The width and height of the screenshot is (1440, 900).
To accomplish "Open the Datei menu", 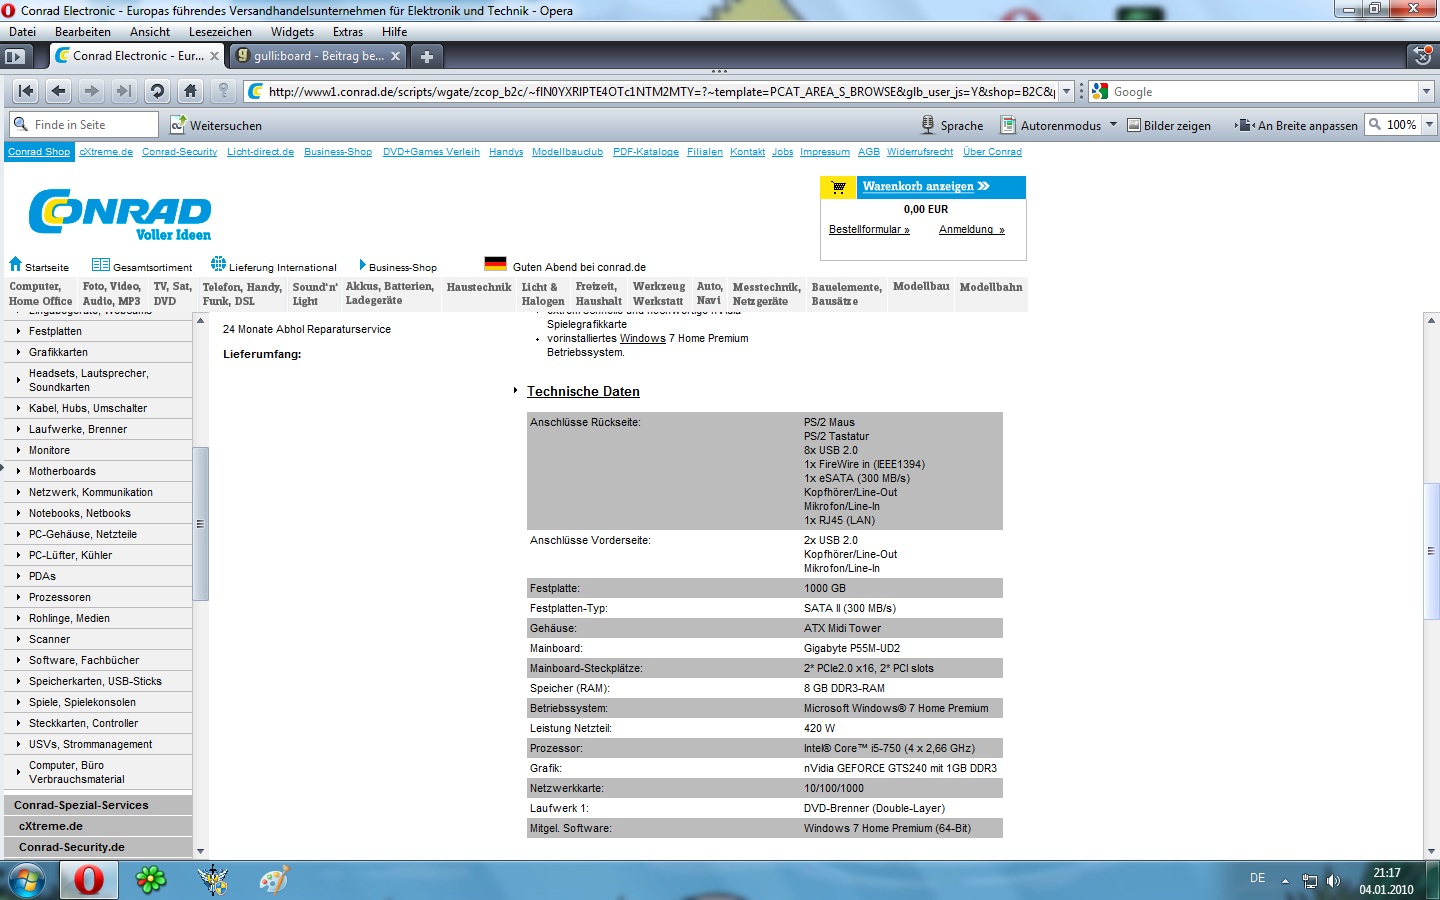I will 22,31.
